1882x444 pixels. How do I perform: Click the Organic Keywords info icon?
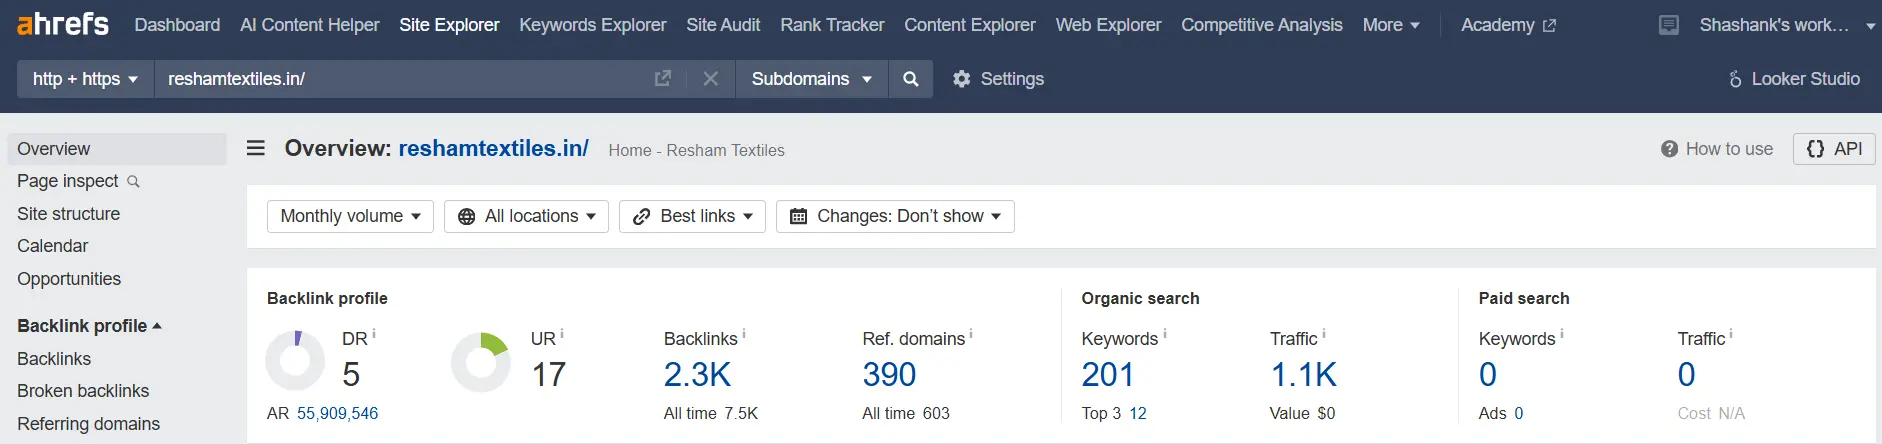click(x=1165, y=334)
